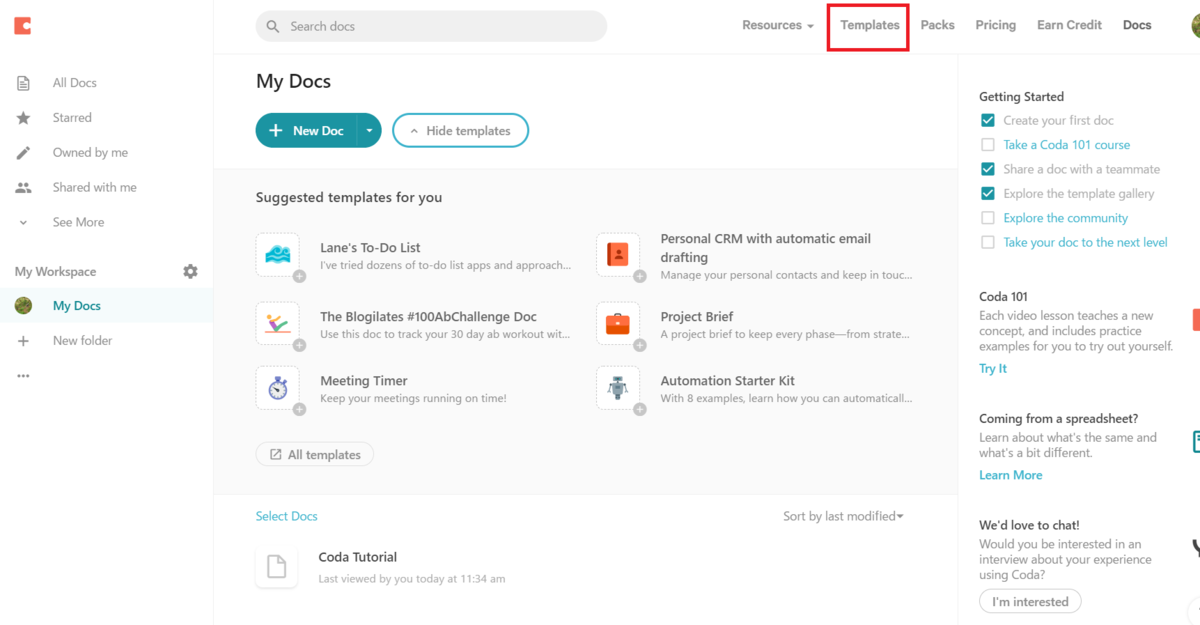This screenshot has height=625, width=1200.
Task: Open Lane's To-Do List template icon
Action: coord(277,255)
